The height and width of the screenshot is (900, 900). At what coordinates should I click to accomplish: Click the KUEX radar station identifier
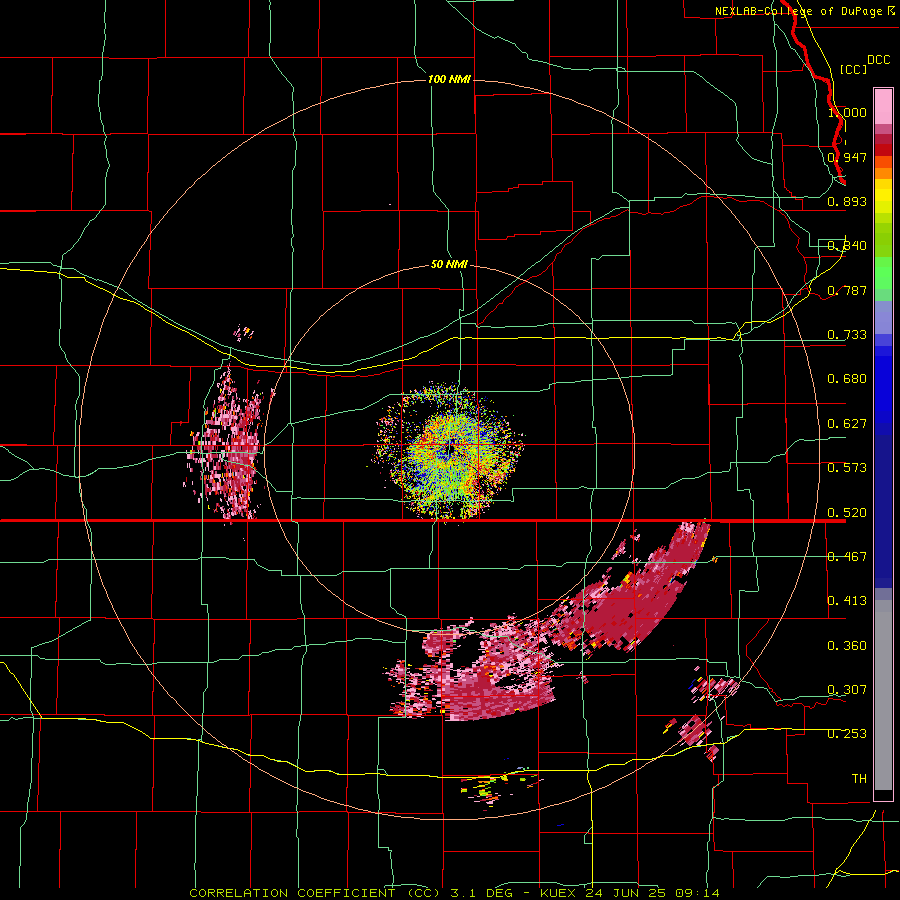point(560,893)
